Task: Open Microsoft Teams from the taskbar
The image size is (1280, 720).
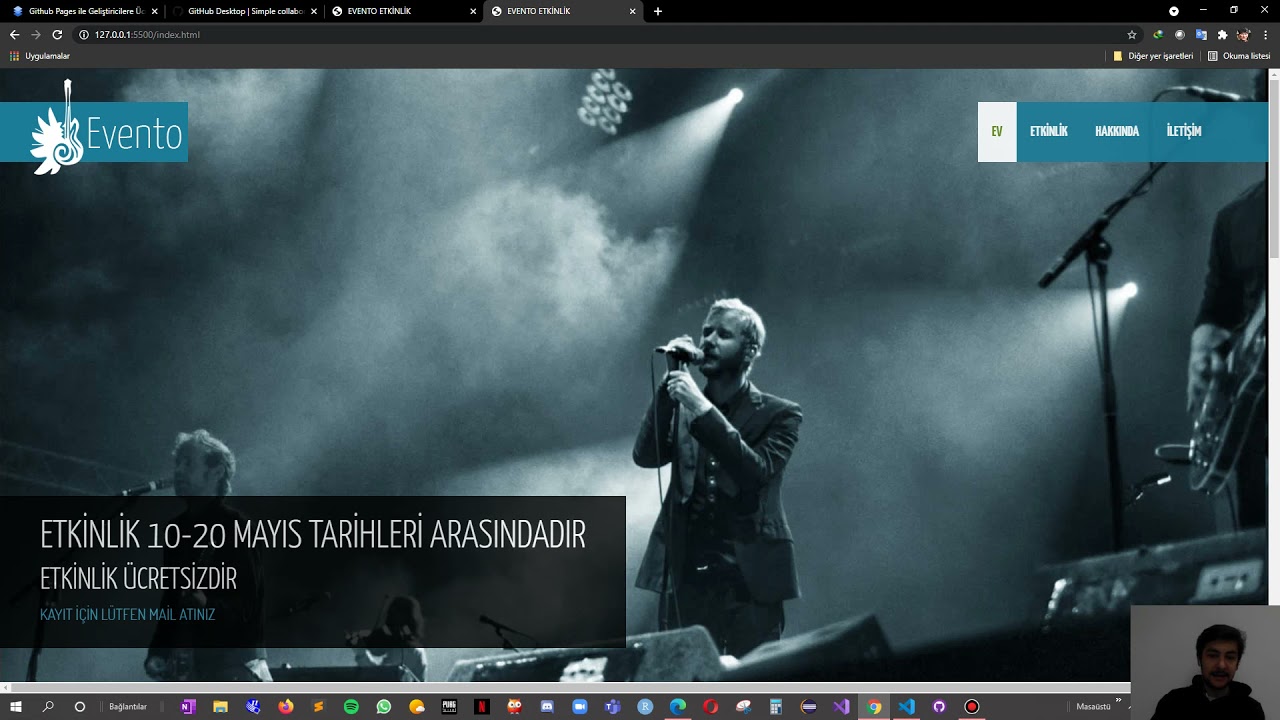Action: (612, 706)
